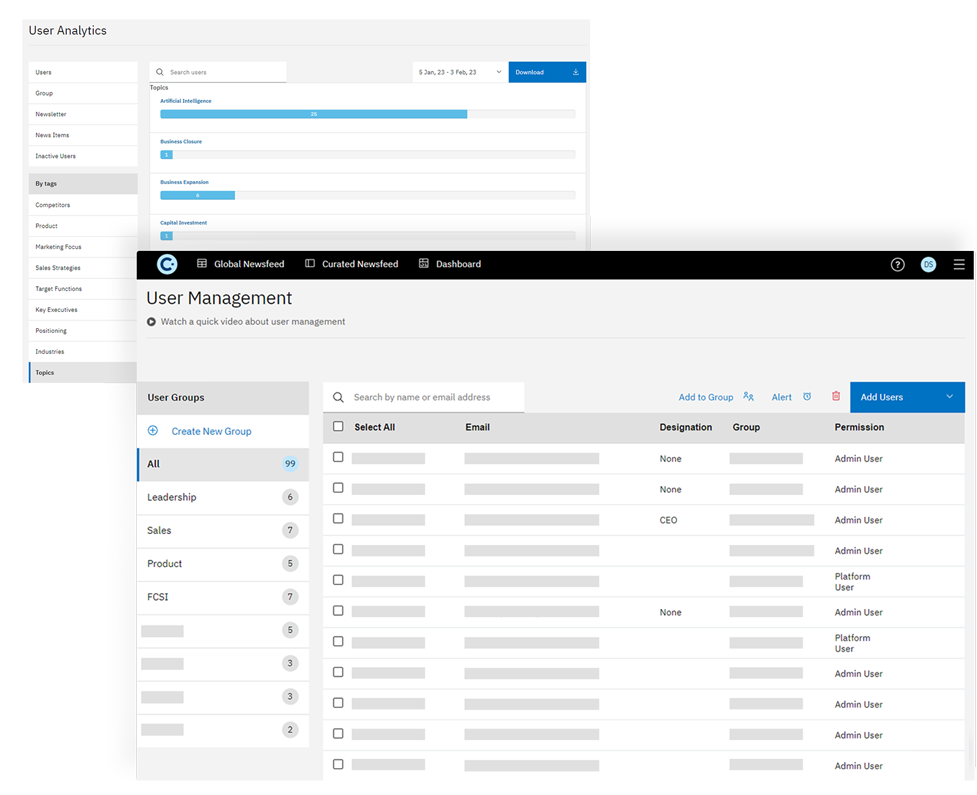Screen dimensions: 977x795
Task: Check the first Platform User row
Action: point(338,579)
